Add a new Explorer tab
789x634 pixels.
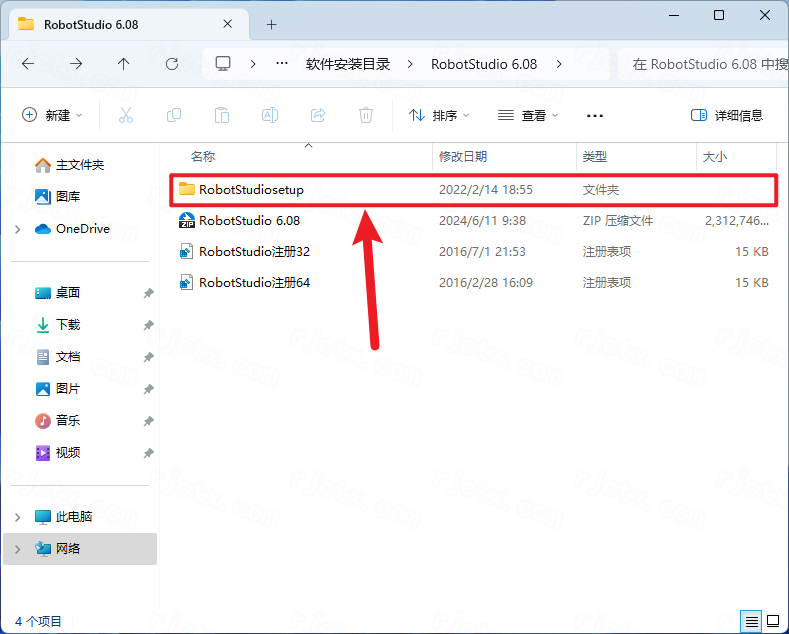272,24
